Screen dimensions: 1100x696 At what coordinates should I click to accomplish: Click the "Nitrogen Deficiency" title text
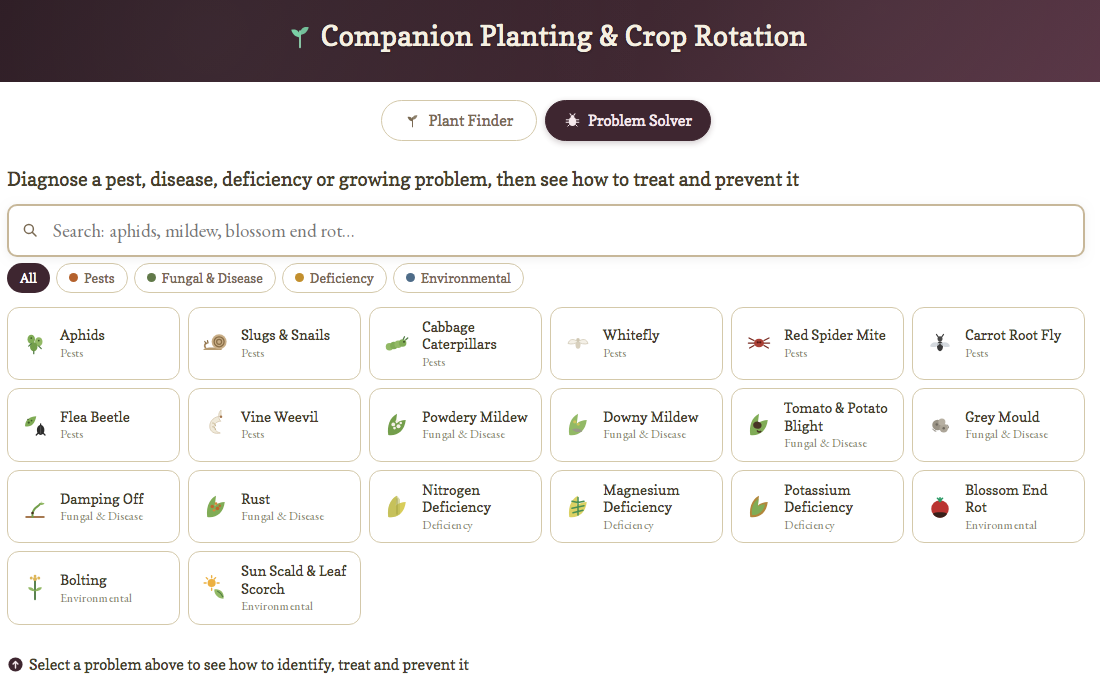[x=457, y=498]
